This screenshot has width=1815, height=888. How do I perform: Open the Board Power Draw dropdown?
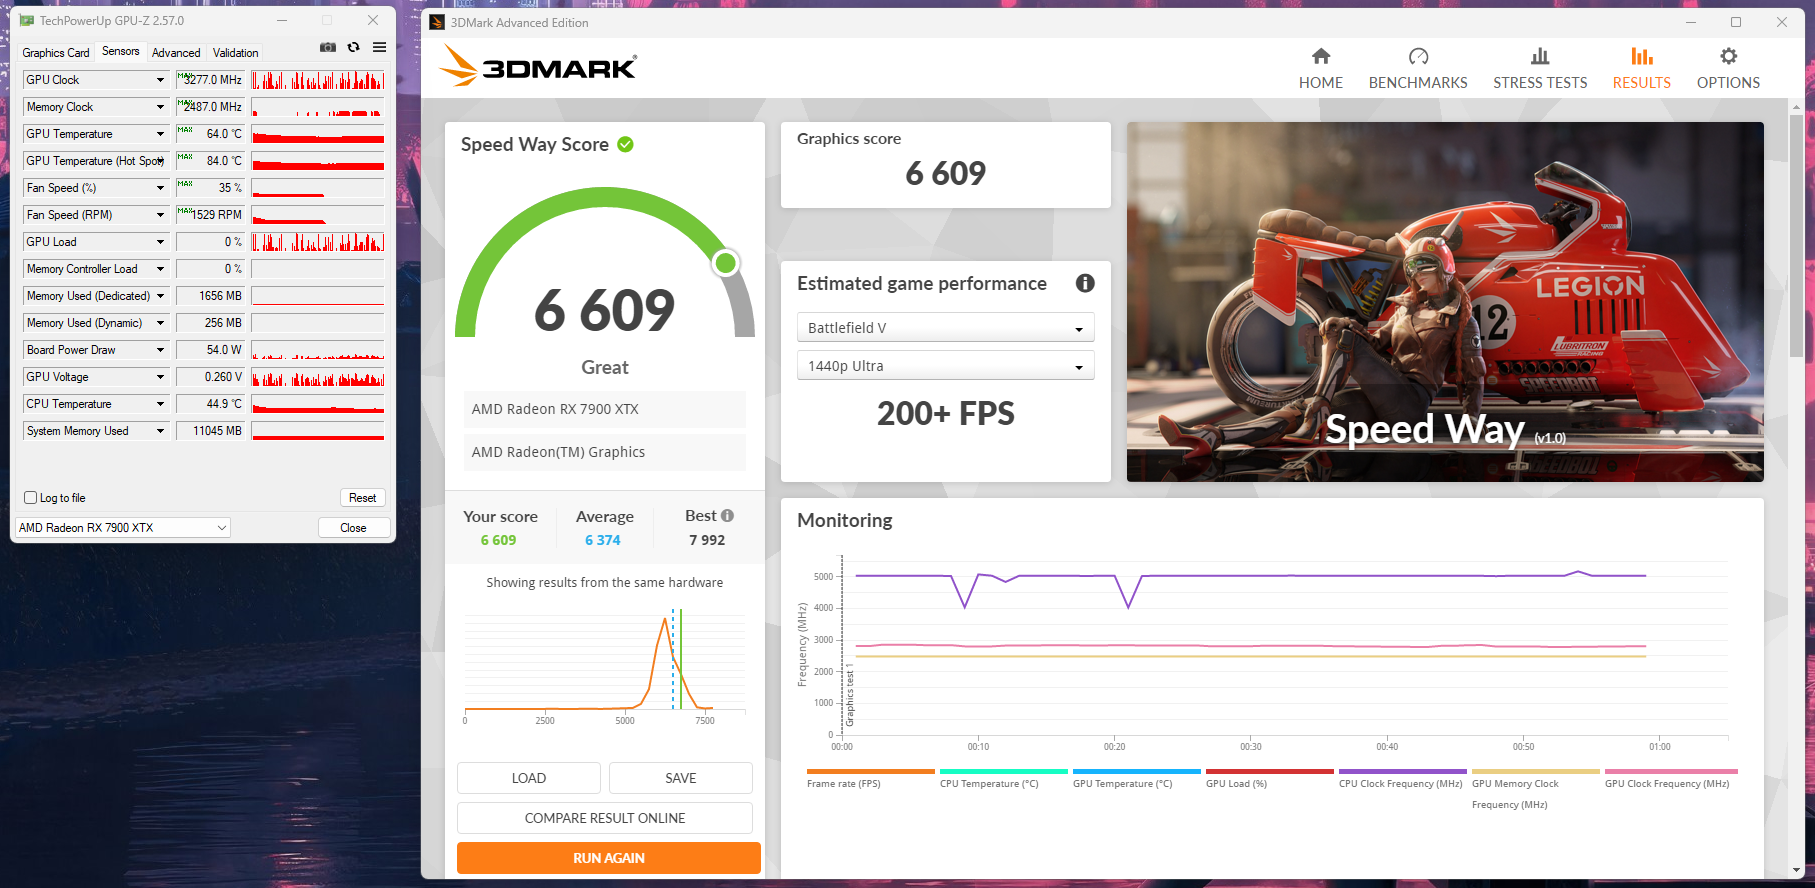click(x=160, y=350)
